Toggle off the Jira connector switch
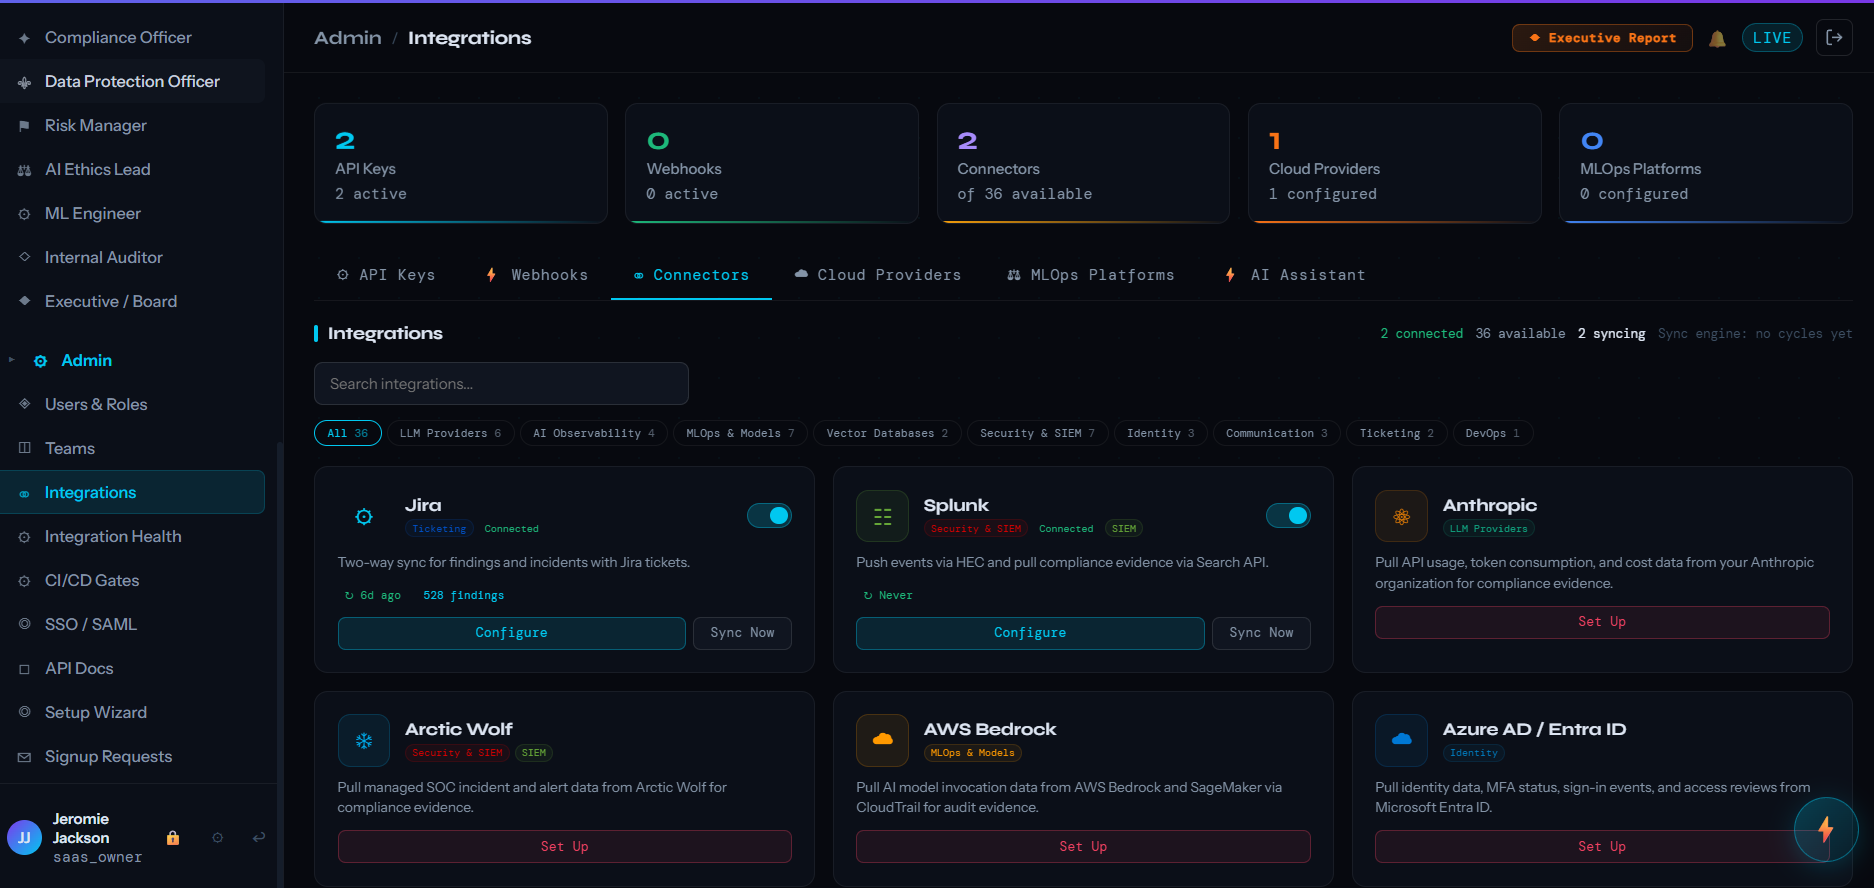Screen dimensions: 1874x888 point(769,515)
